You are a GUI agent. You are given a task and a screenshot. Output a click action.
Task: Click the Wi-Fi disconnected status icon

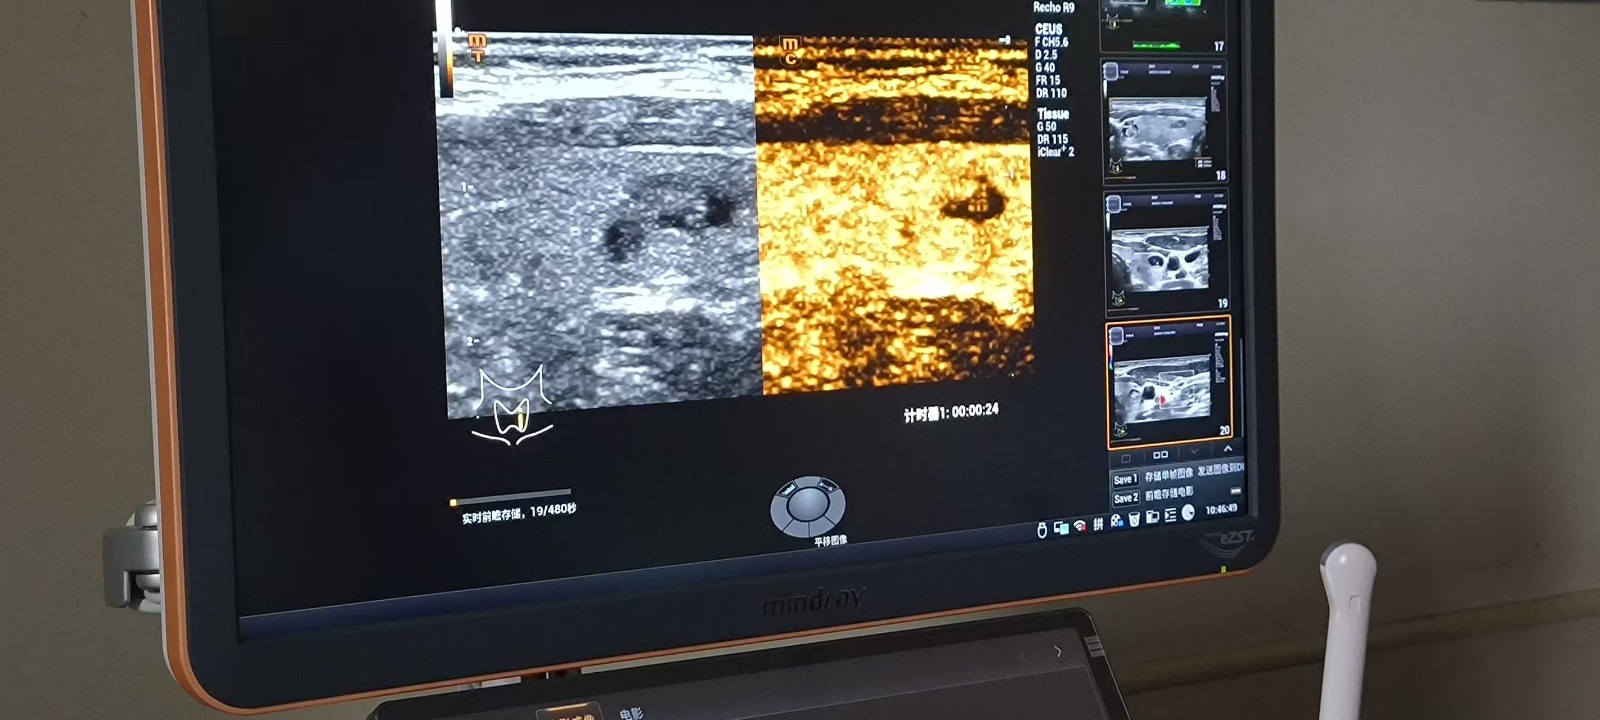pyautogui.click(x=1080, y=526)
